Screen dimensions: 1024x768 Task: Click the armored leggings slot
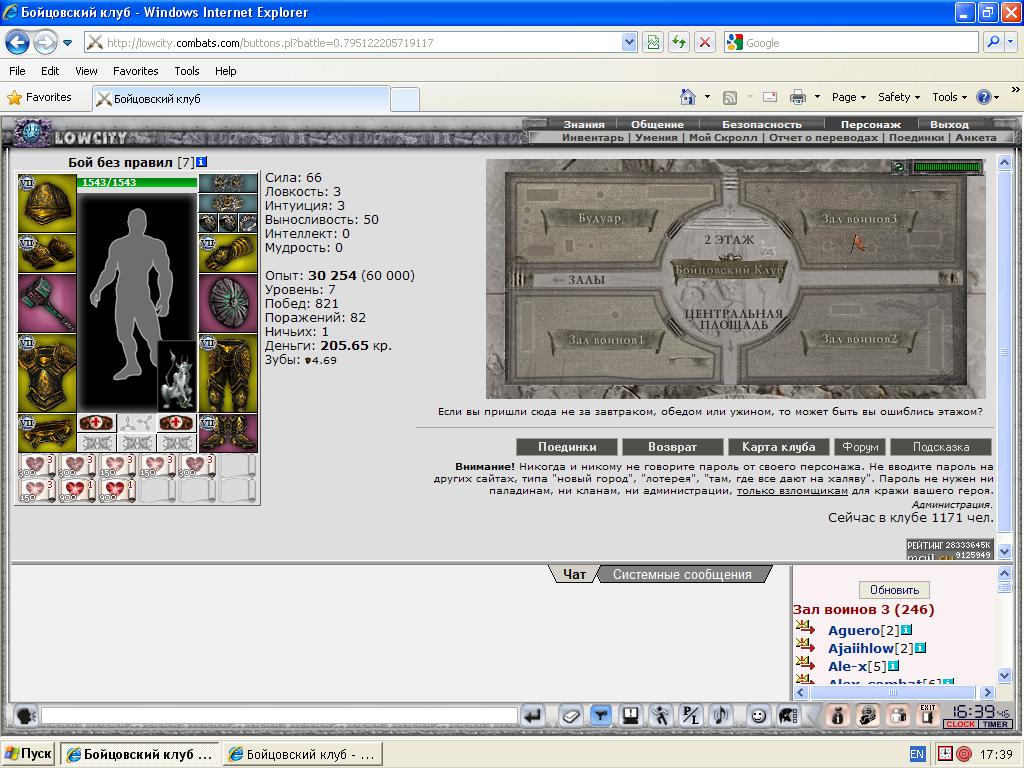pos(228,374)
